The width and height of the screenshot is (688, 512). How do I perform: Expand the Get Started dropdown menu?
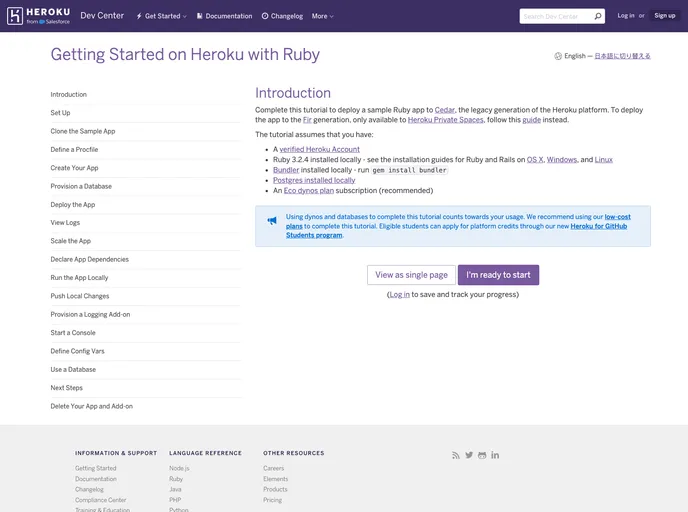[x=161, y=16]
